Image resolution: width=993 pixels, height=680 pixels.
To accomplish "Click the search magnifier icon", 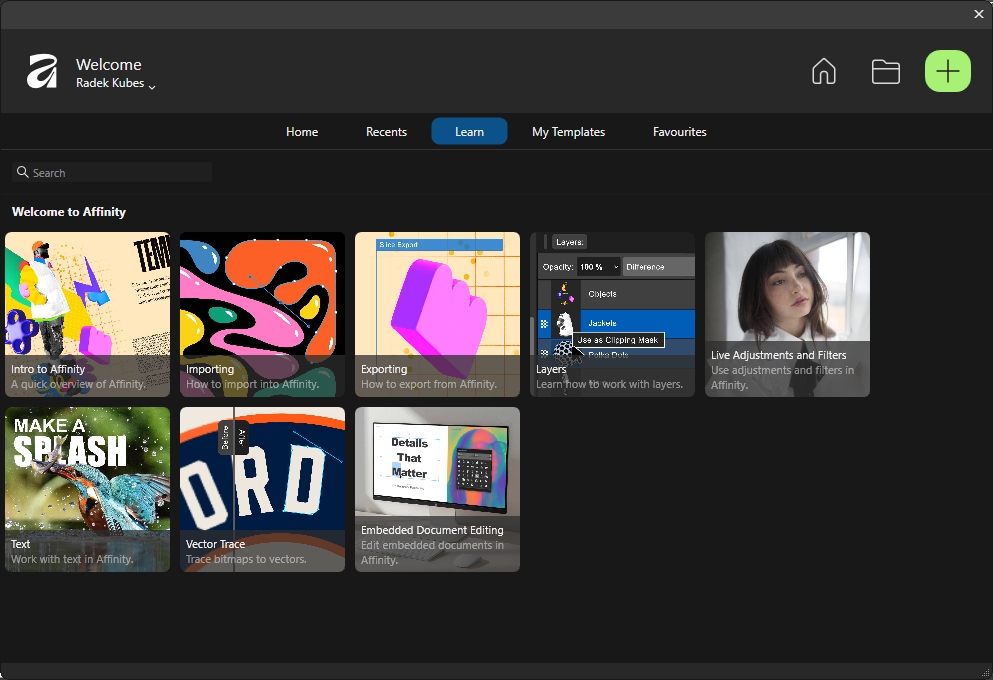I will 23,173.
